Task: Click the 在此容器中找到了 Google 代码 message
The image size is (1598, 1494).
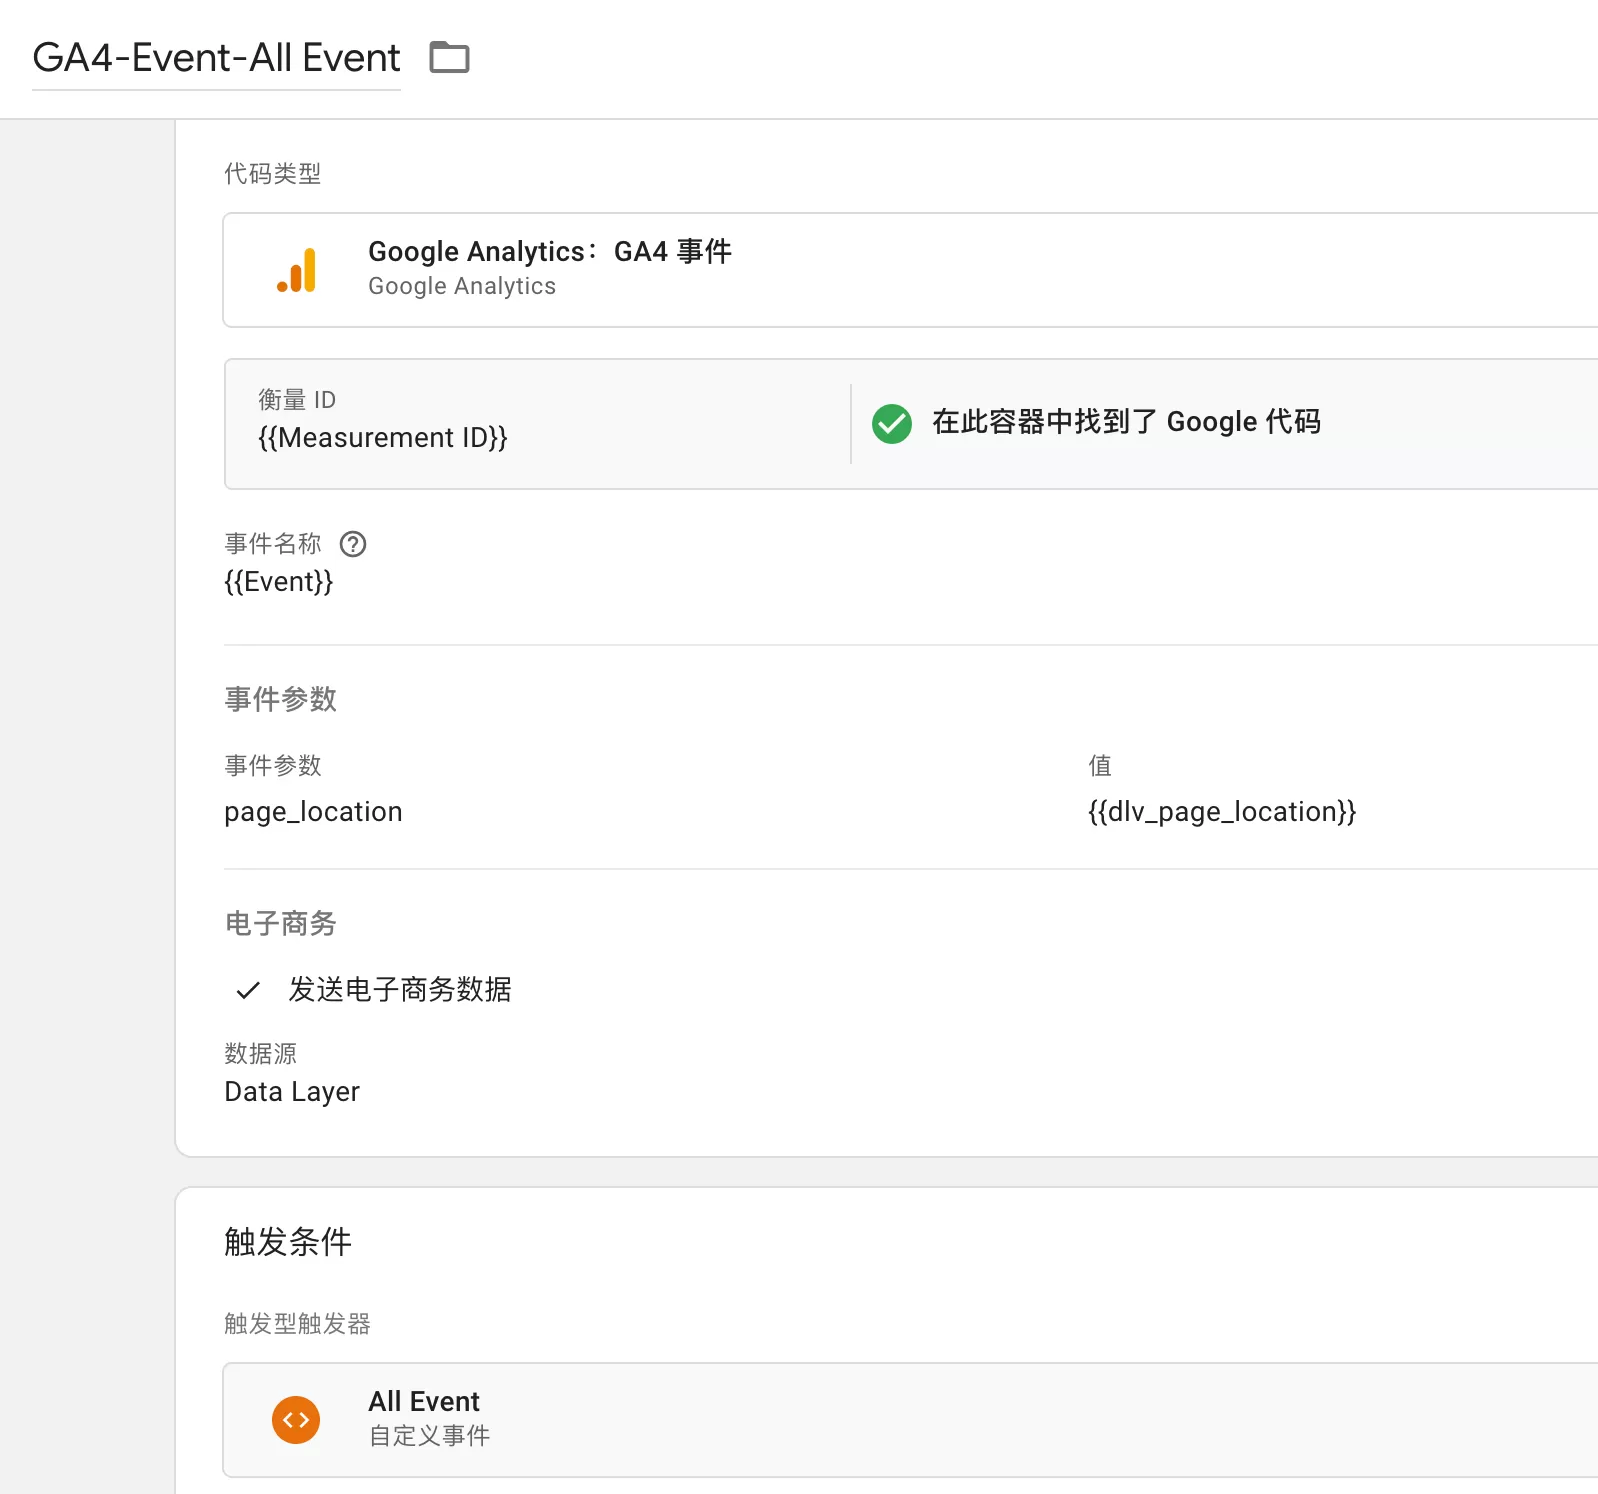Action: [1126, 422]
